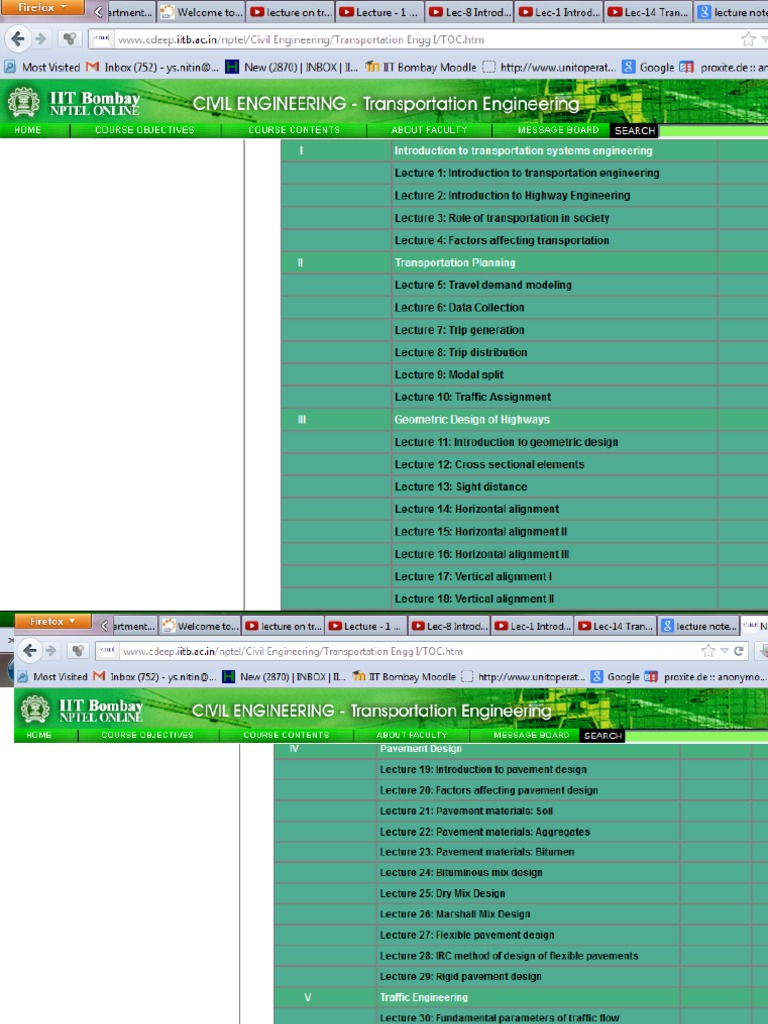768x1024 pixels.
Task: Open Lecture 4: Factors affecting transportation
Action: pyautogui.click(x=502, y=240)
